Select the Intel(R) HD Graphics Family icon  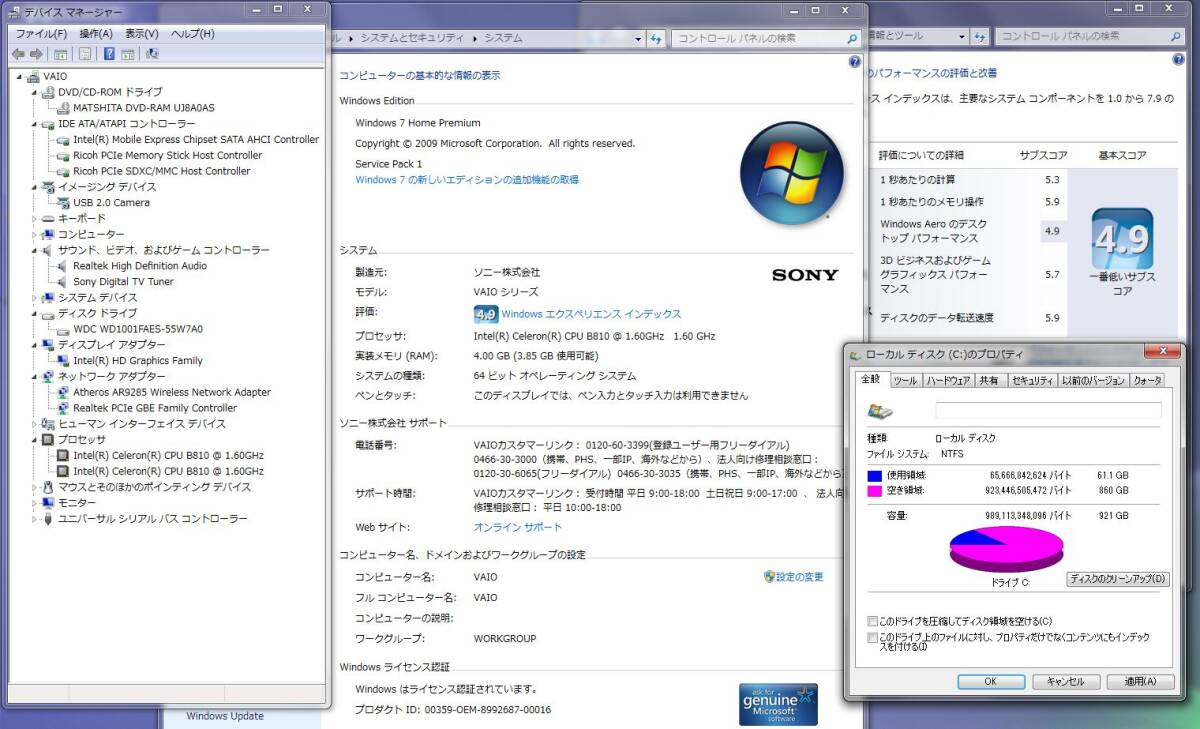tap(64, 361)
